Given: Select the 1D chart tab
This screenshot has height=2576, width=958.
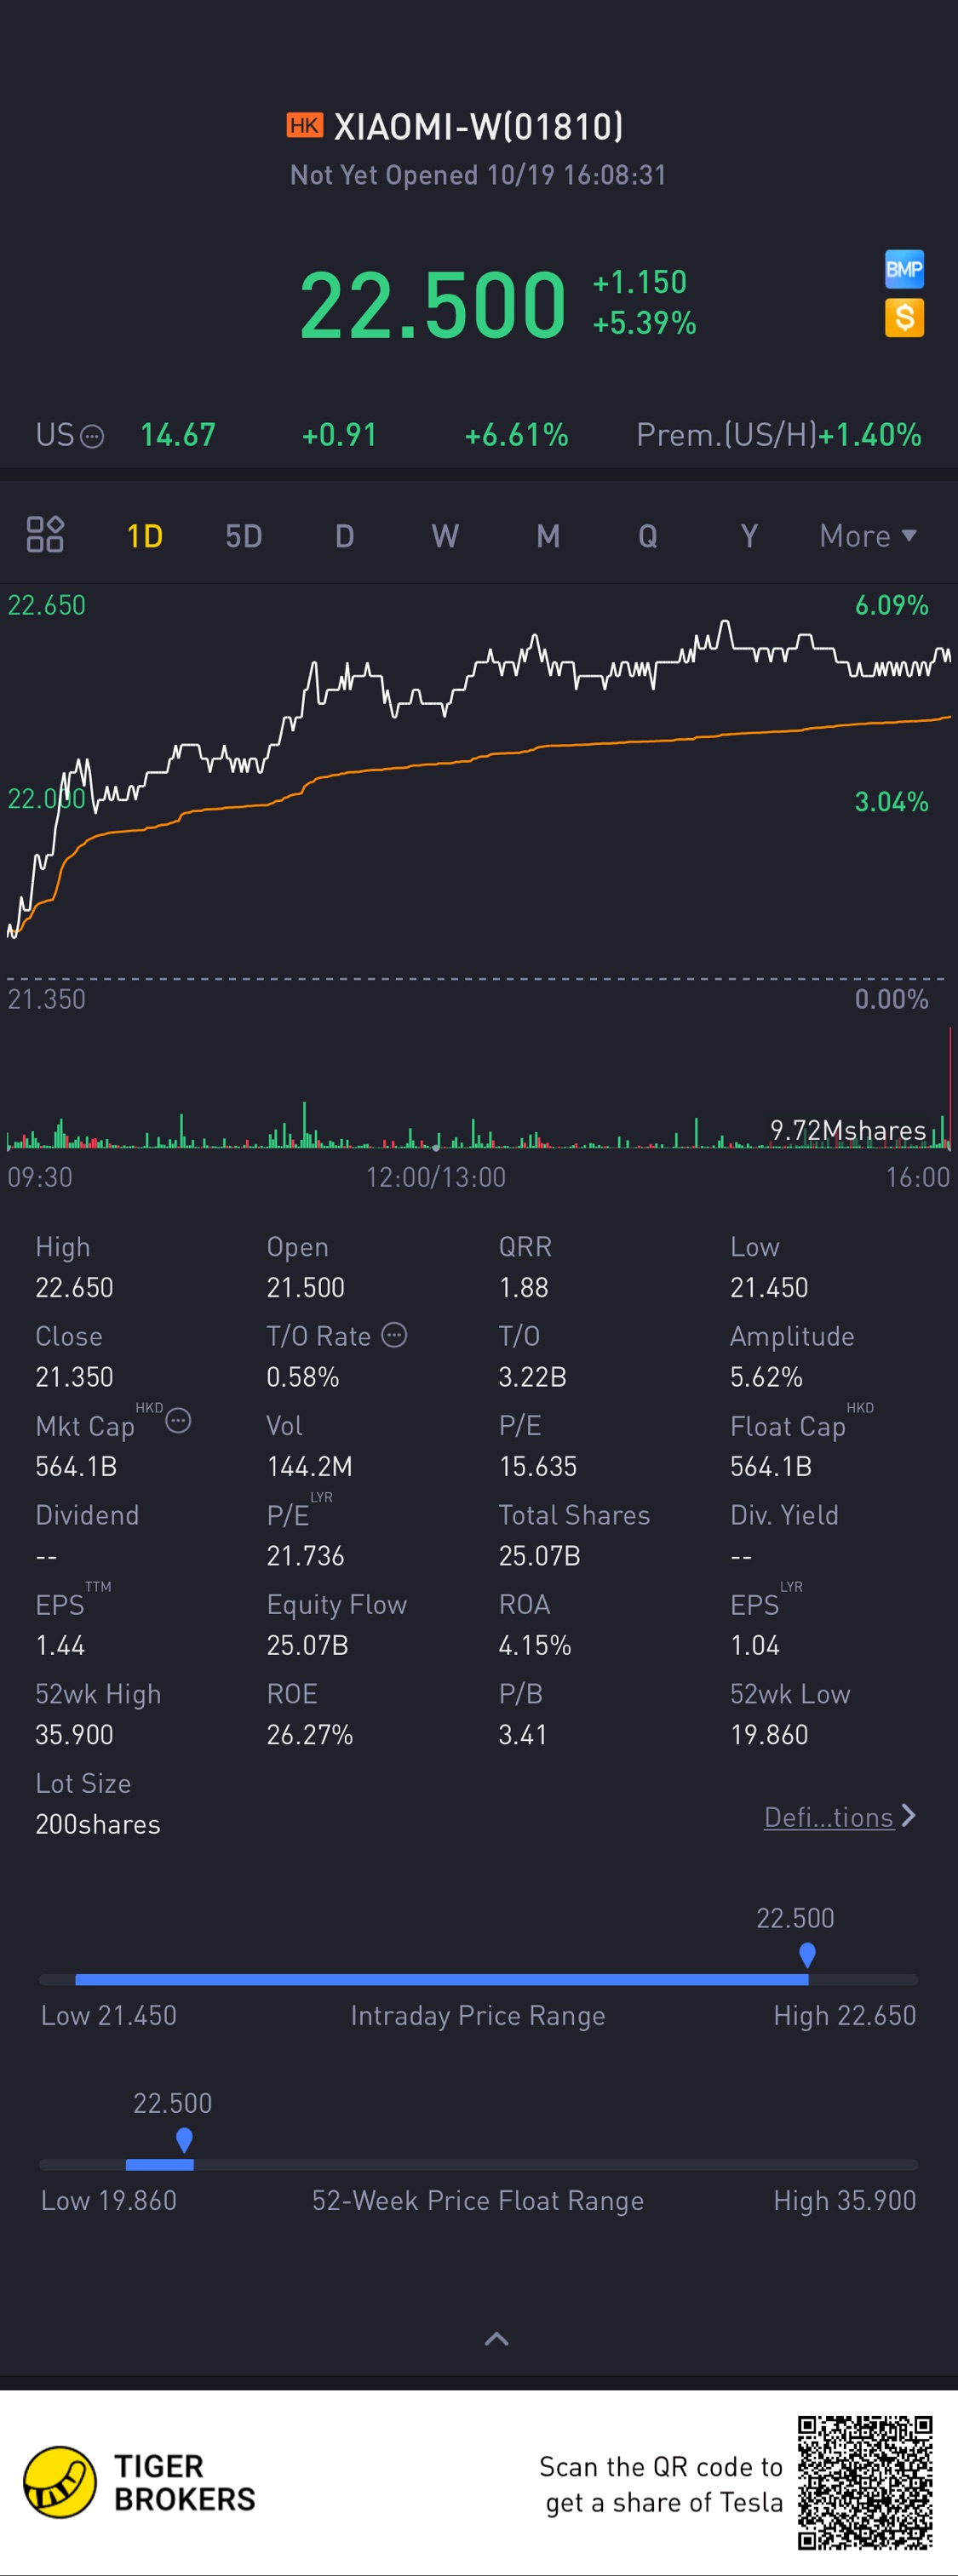Looking at the screenshot, I should tap(145, 536).
